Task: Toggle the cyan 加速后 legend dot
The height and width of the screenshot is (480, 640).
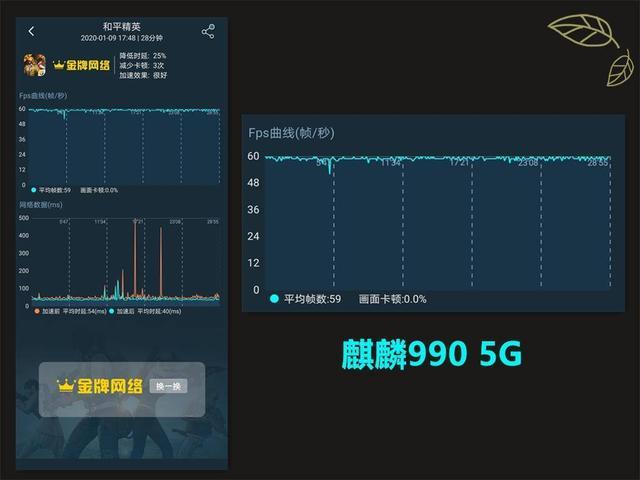Action: (x=111, y=311)
